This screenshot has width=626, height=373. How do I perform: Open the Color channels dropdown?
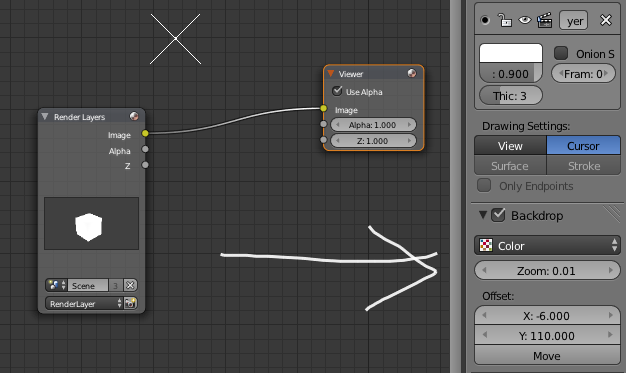(x=547, y=245)
